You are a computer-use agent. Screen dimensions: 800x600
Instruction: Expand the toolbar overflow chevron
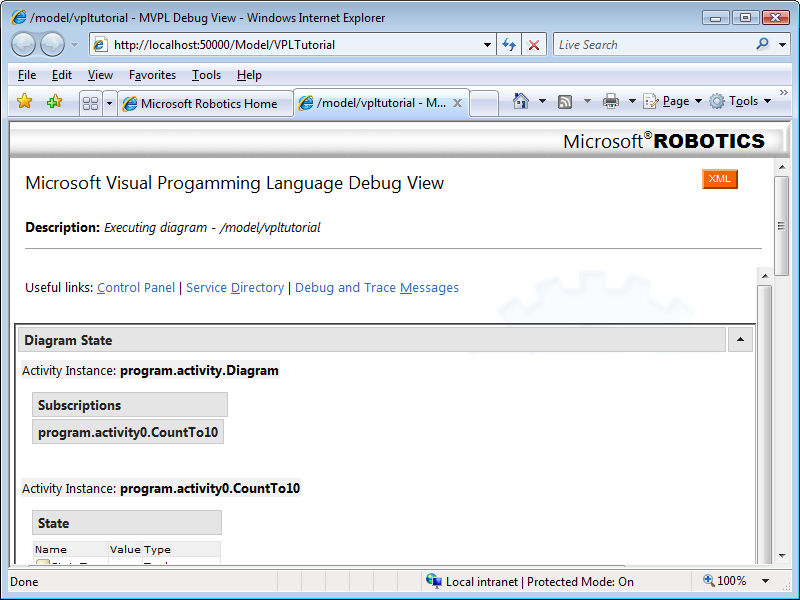(x=784, y=92)
